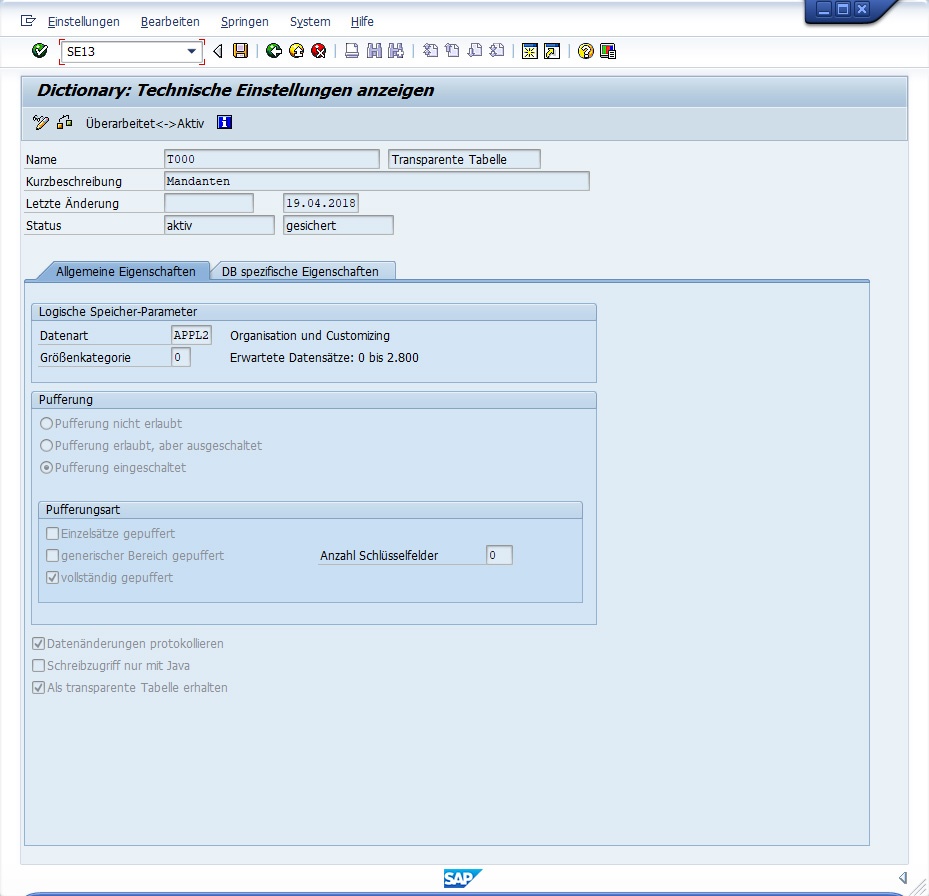The width and height of the screenshot is (929, 896).
Task: Click the yellow Exit arrow icon
Action: click(296, 51)
